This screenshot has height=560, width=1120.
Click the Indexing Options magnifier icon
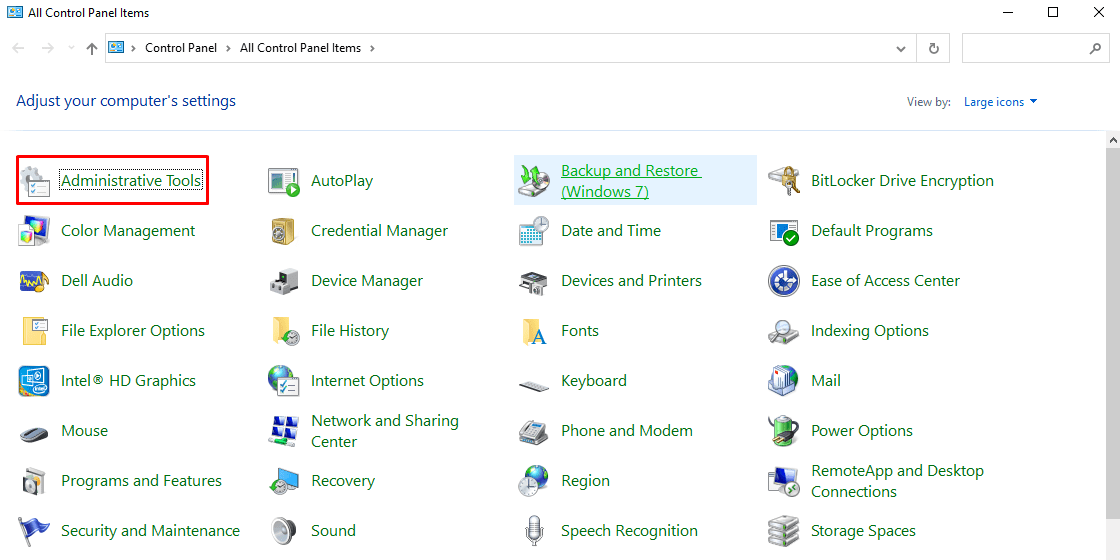pyautogui.click(x=784, y=331)
